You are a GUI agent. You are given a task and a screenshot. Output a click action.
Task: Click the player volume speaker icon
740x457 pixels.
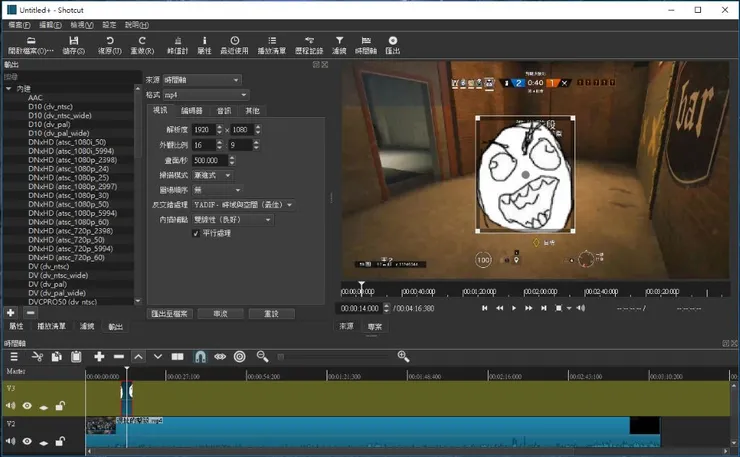click(x=581, y=308)
